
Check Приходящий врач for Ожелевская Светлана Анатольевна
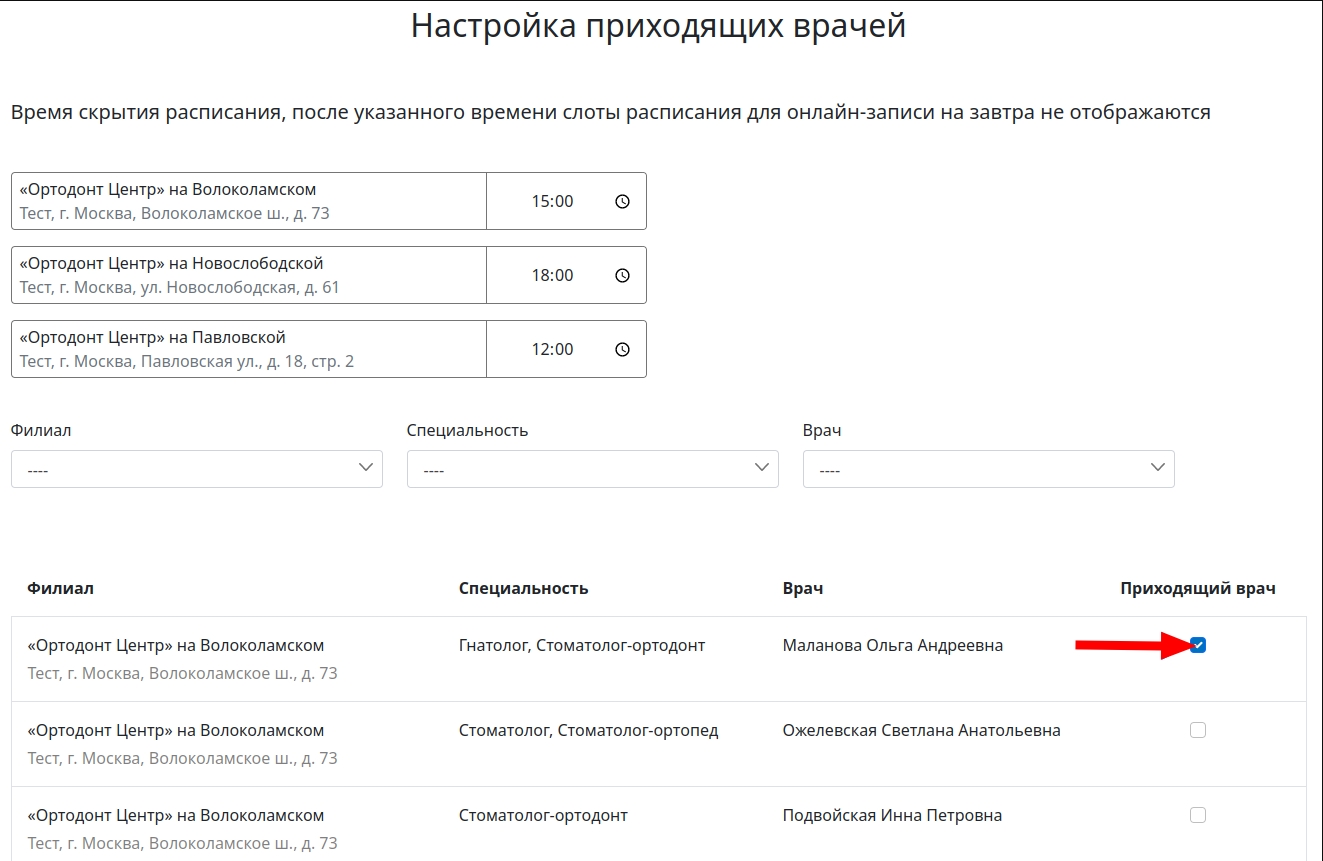[x=1198, y=730]
